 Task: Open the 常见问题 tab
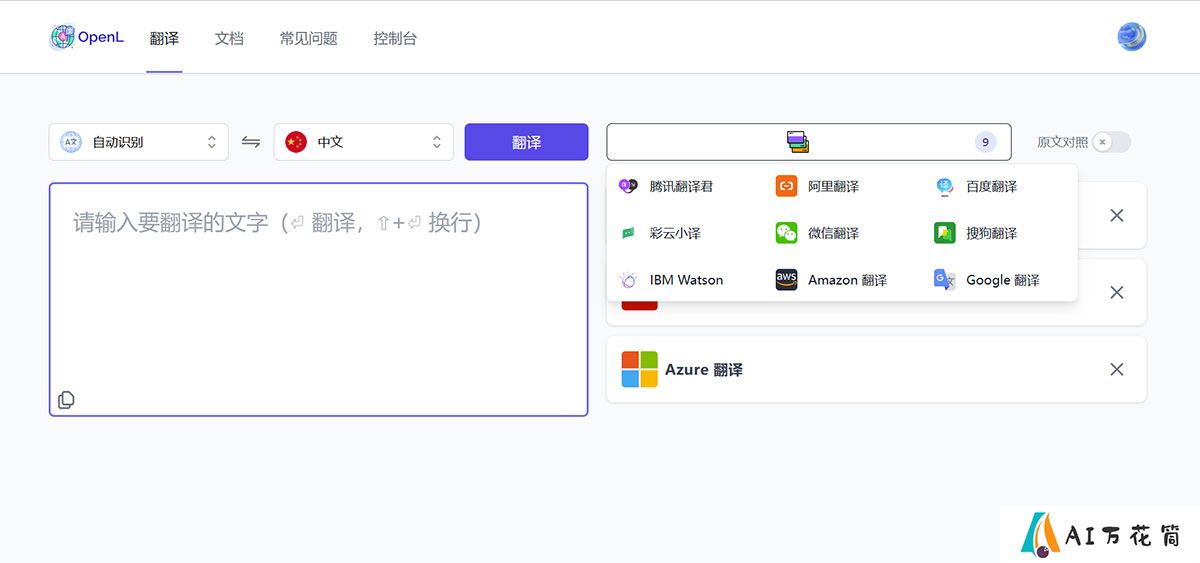(309, 38)
